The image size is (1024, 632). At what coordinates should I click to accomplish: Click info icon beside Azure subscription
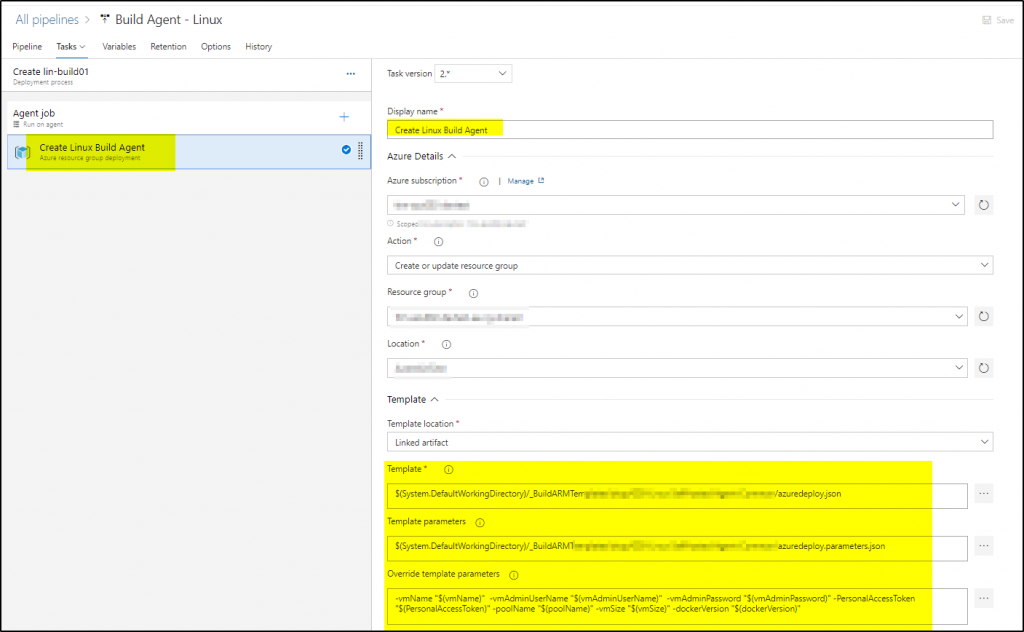(x=486, y=181)
